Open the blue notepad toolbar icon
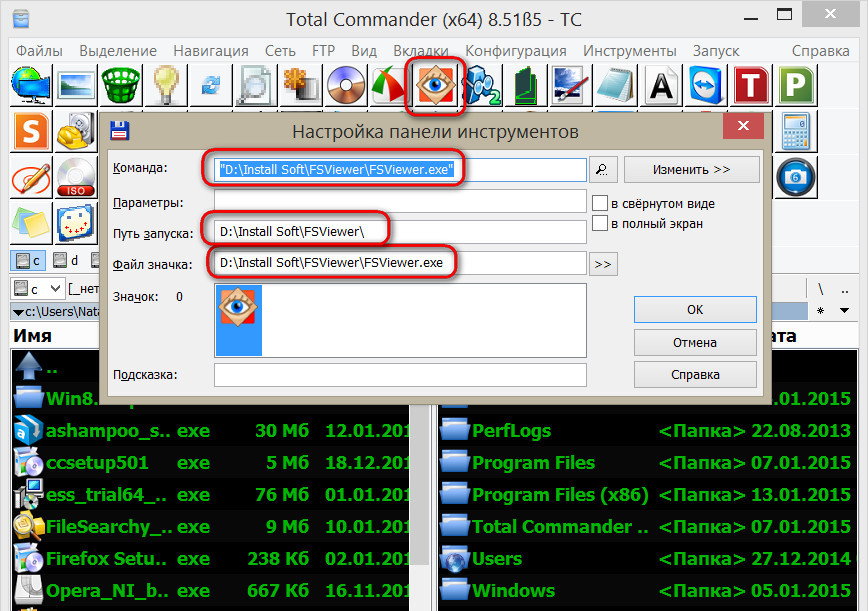This screenshot has width=868, height=611. pos(616,85)
